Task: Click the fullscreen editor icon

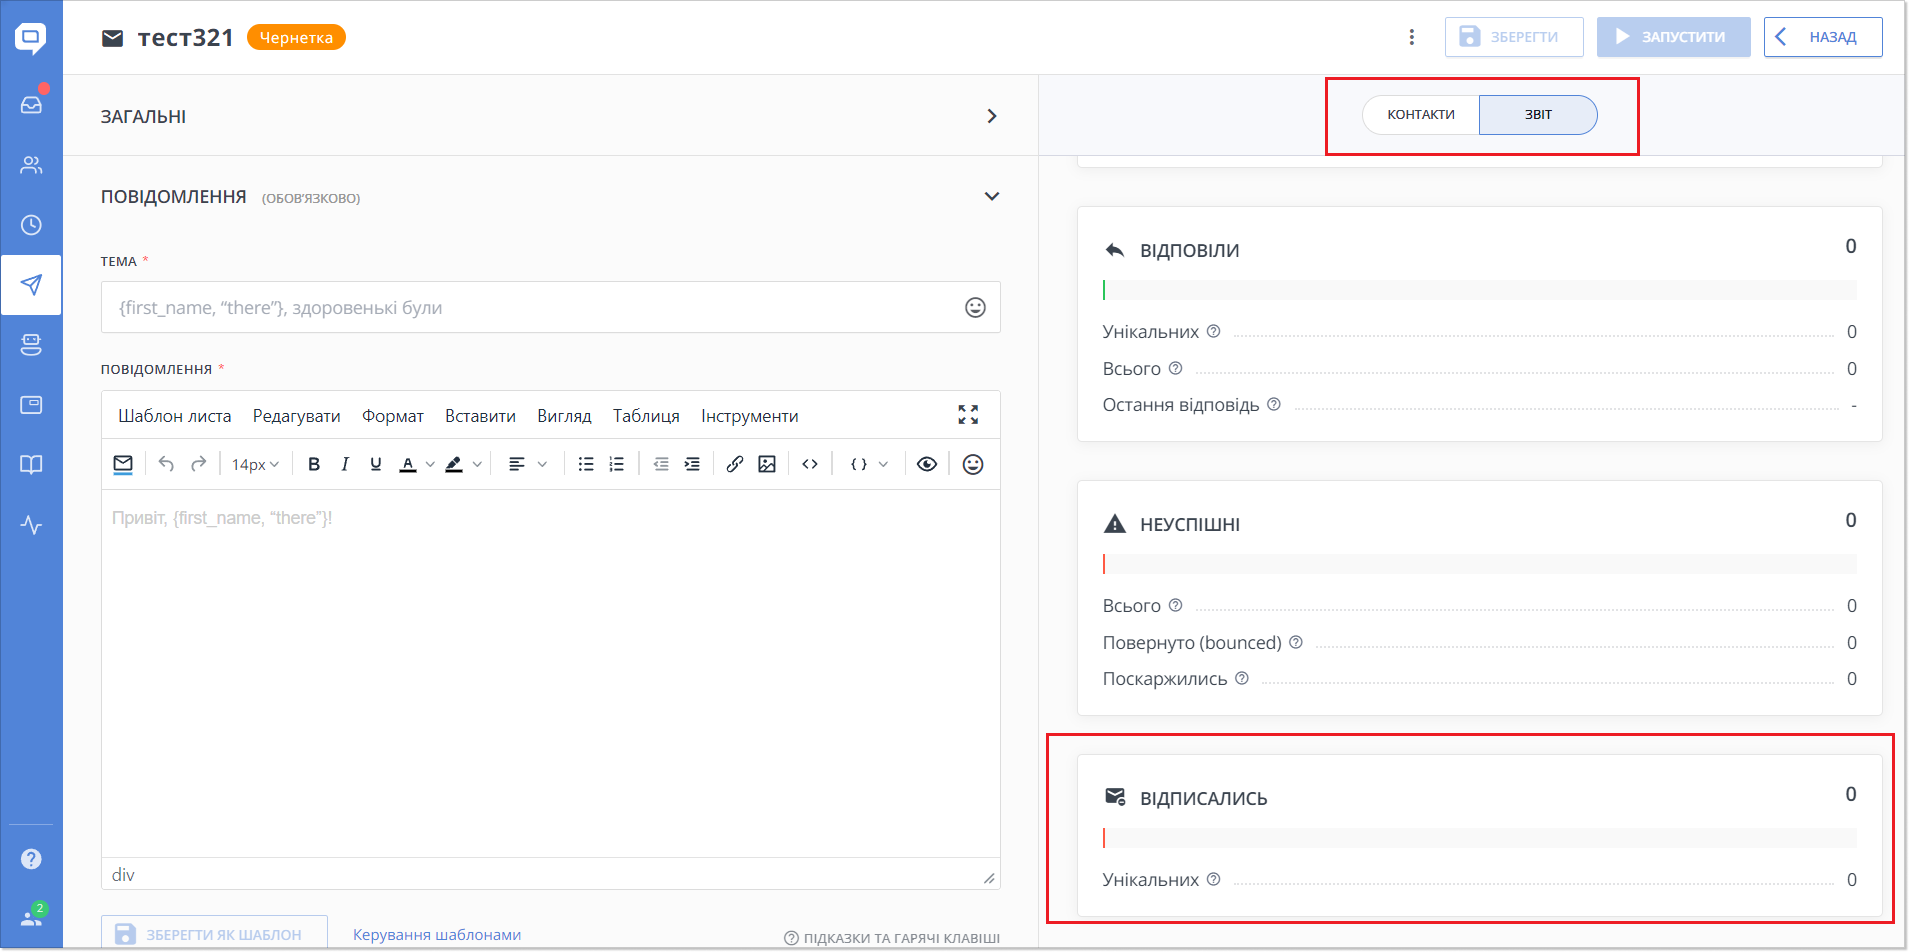Action: point(968,415)
